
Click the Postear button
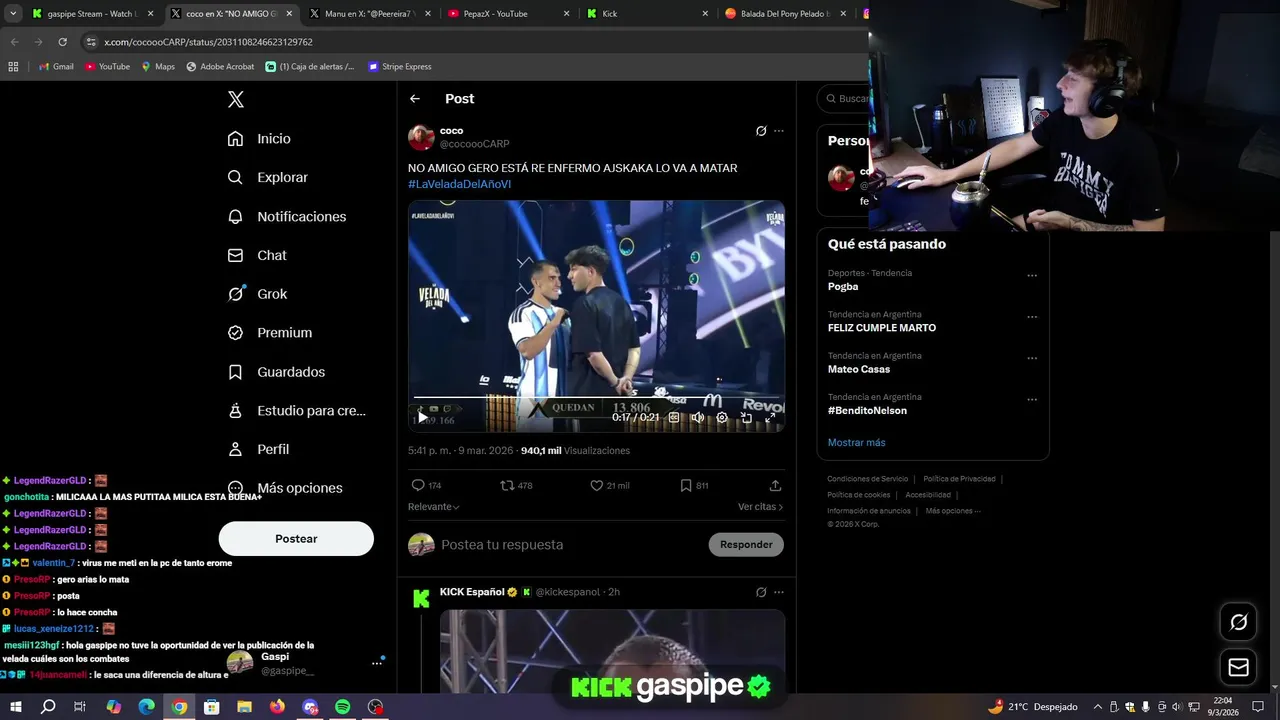pos(296,539)
